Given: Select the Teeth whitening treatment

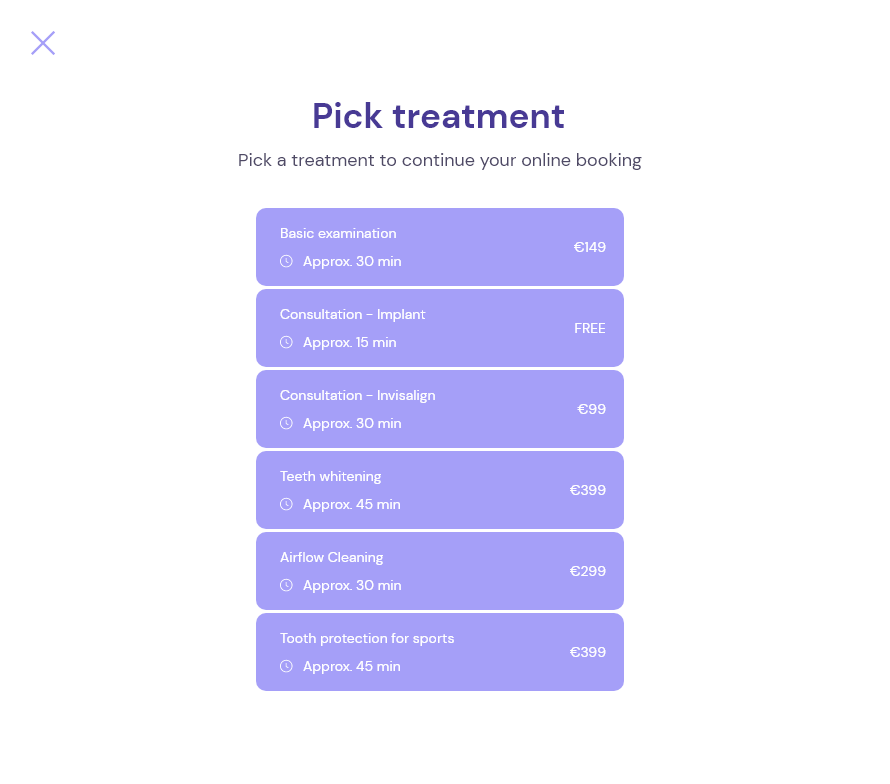Looking at the screenshot, I should pyautogui.click(x=439, y=490).
